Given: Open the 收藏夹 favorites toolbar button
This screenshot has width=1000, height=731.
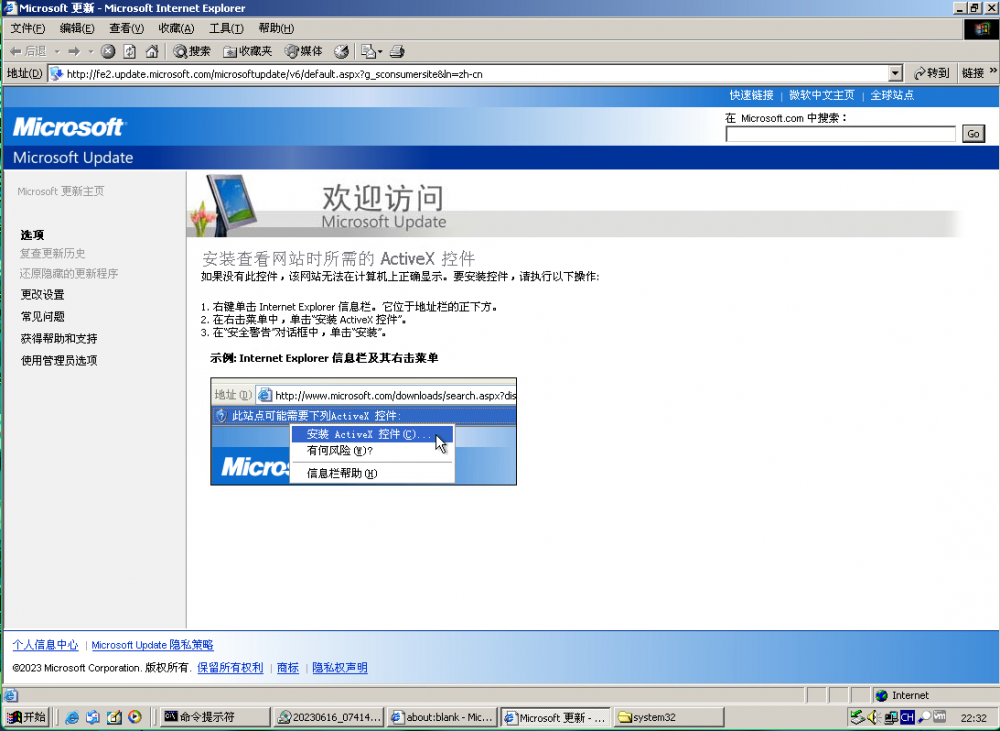Looking at the screenshot, I should [x=247, y=52].
